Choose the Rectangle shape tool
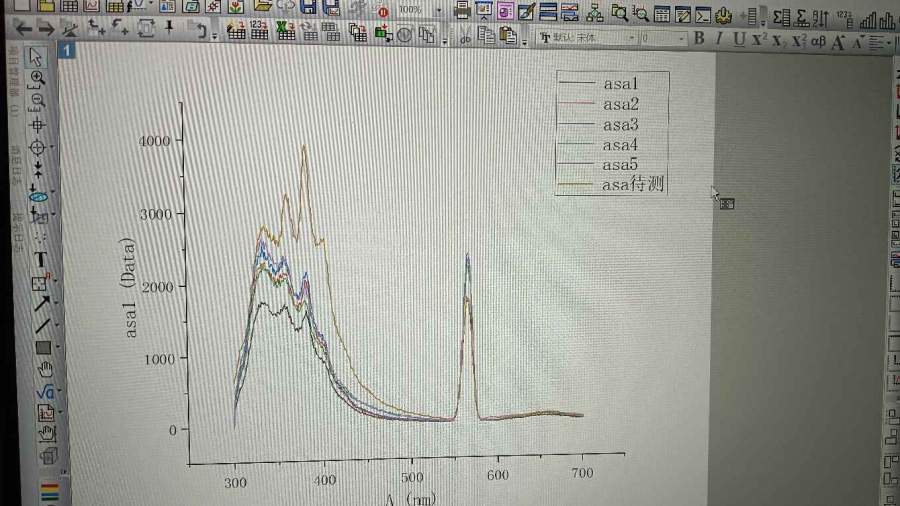Viewport: 900px width, 506px height. 43,347
